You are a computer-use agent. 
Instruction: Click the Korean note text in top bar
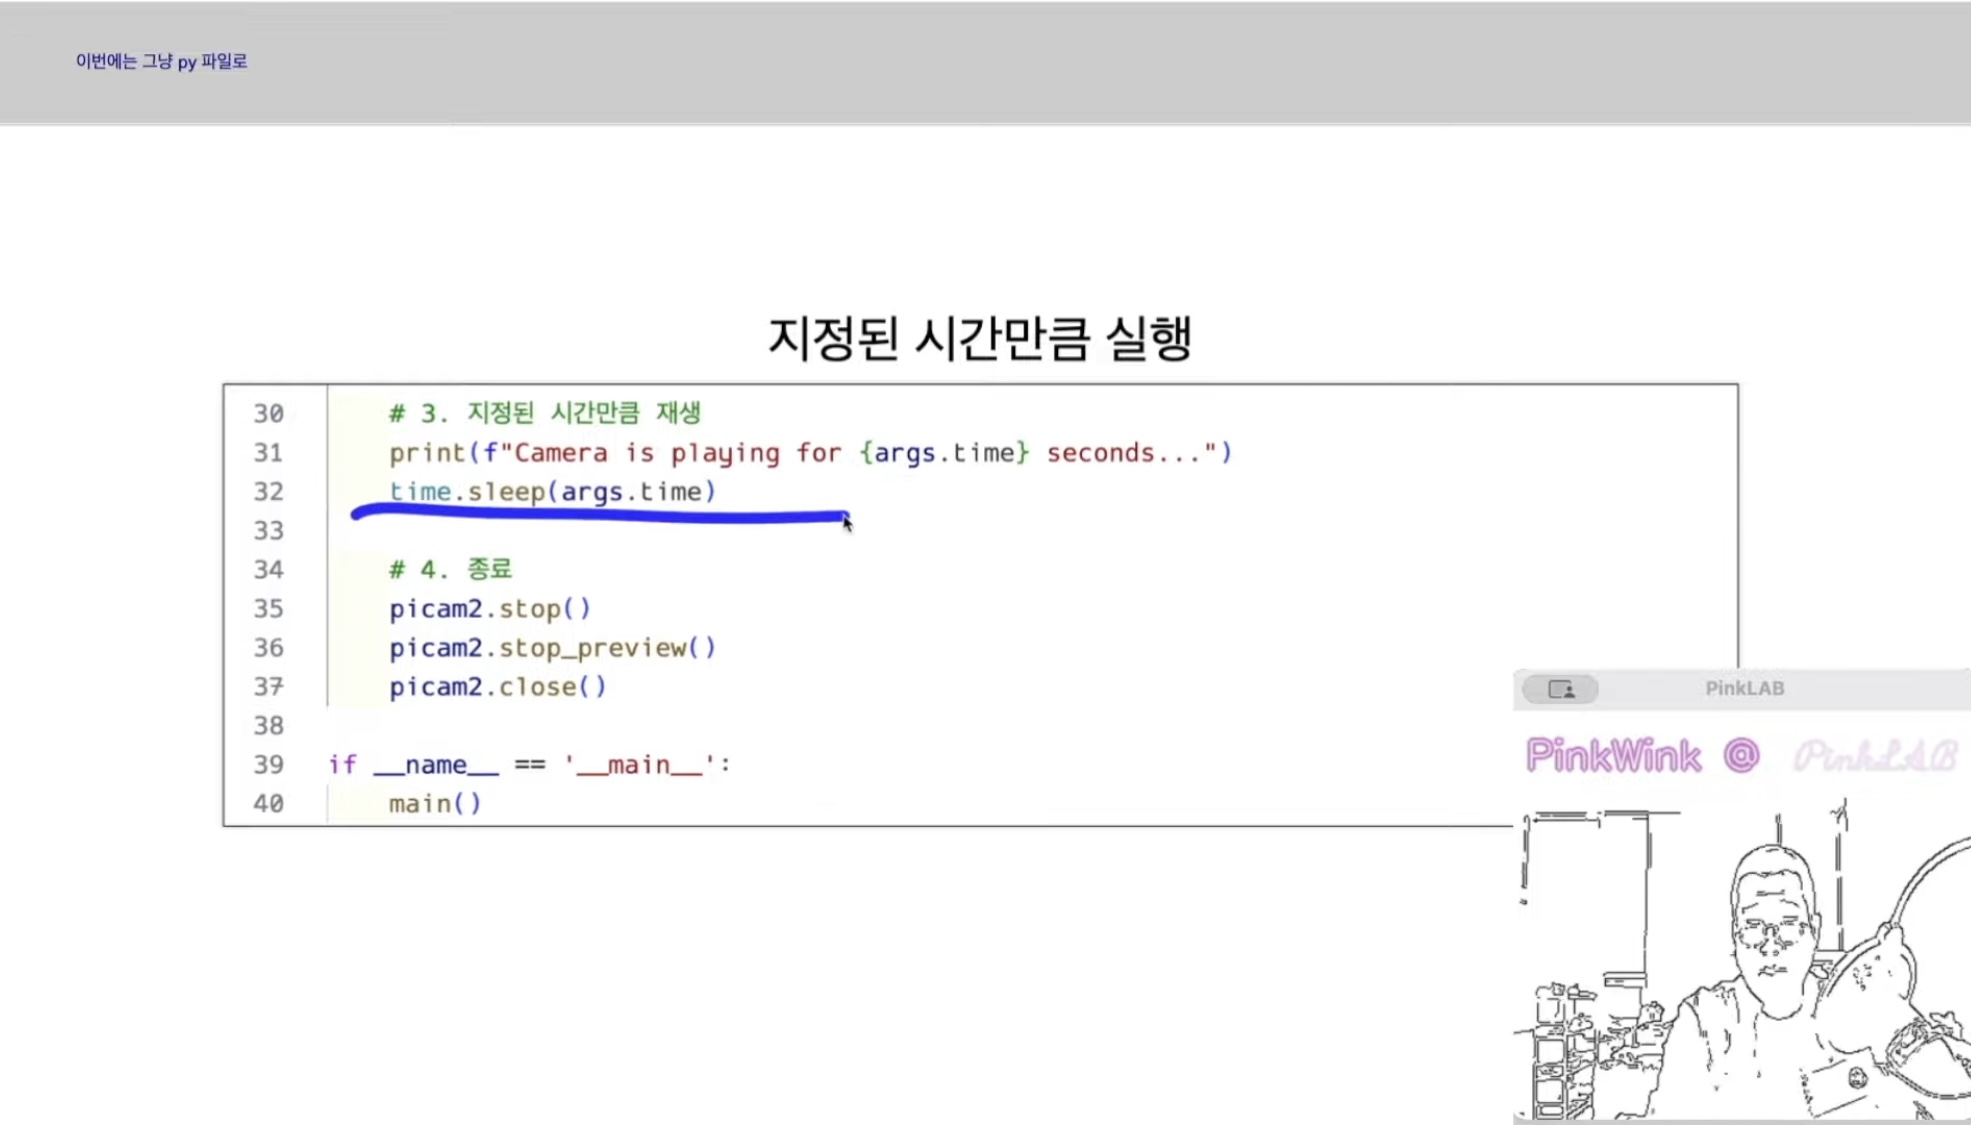click(161, 61)
